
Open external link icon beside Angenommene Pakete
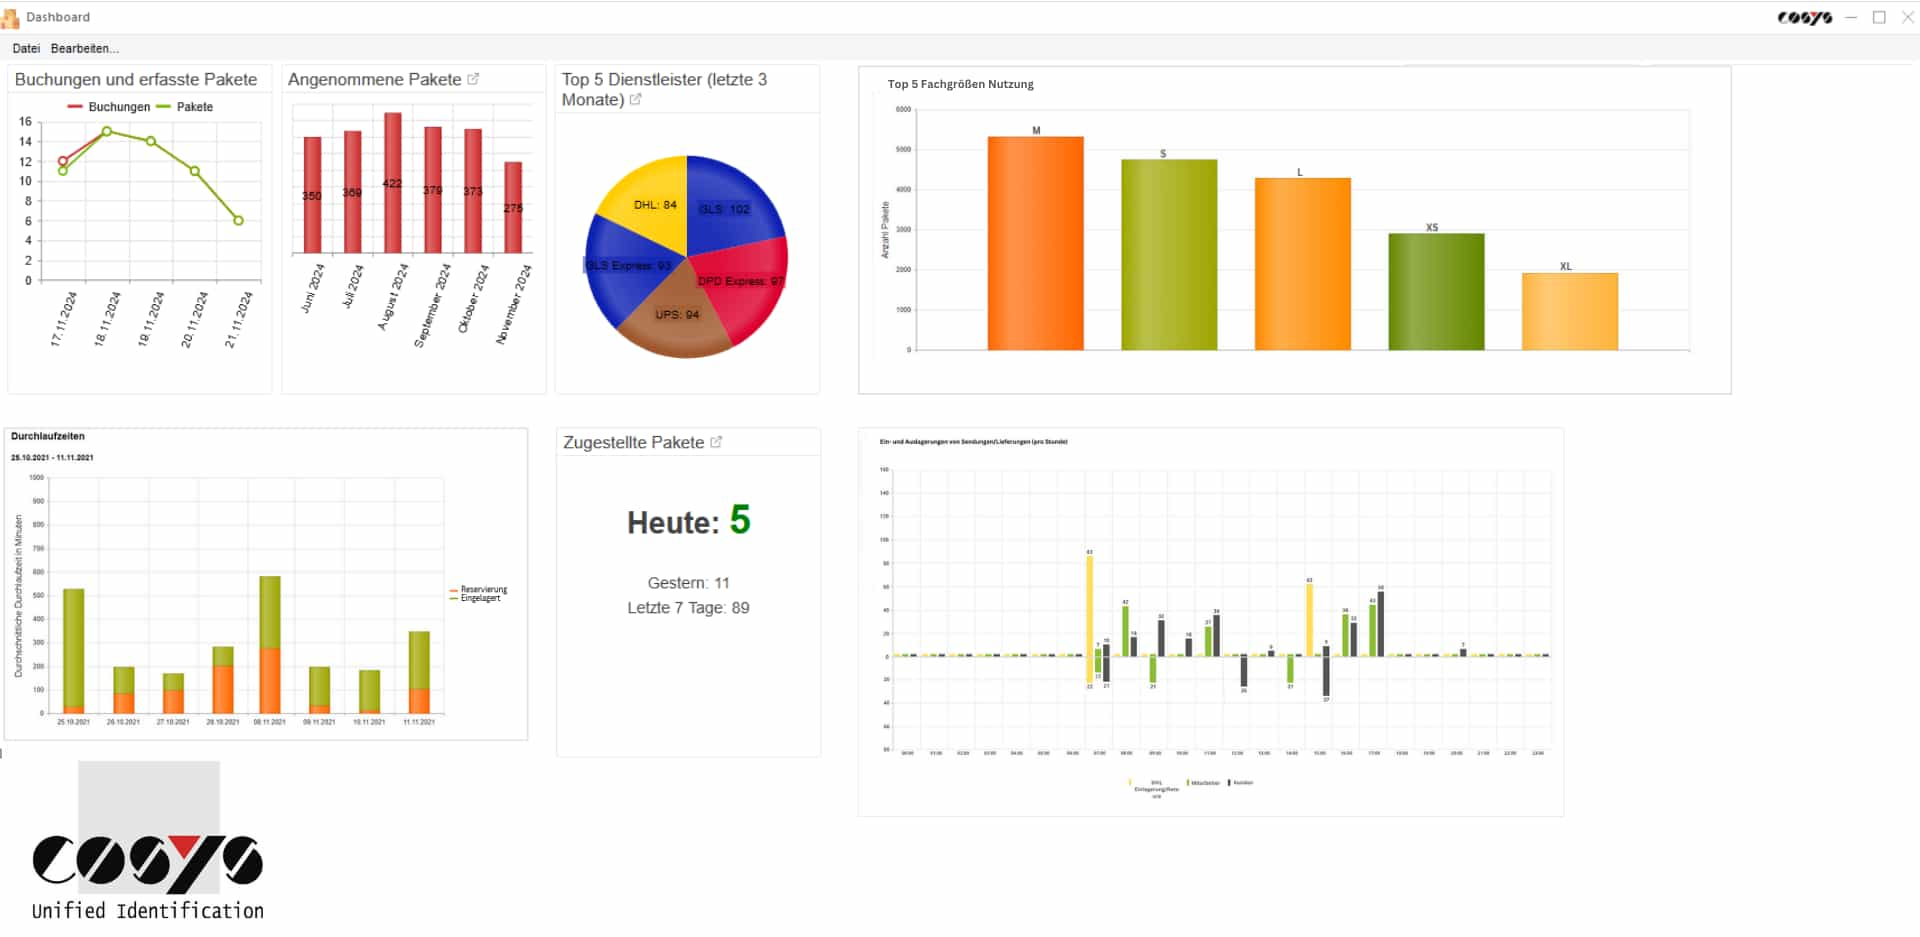point(473,79)
